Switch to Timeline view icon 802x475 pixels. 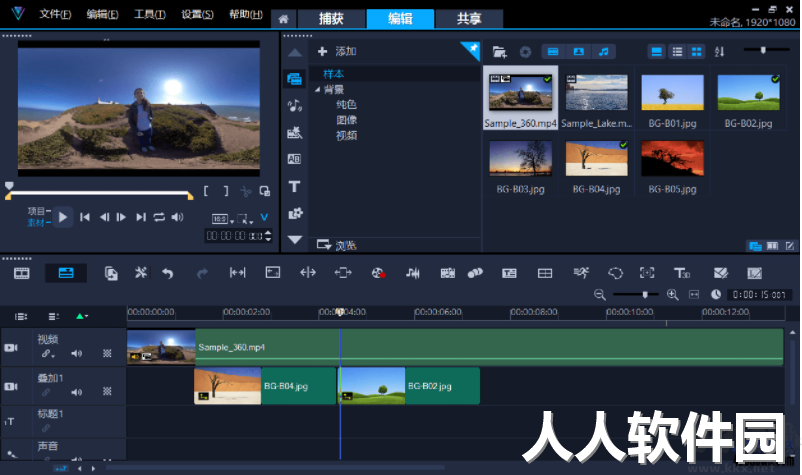pos(66,273)
